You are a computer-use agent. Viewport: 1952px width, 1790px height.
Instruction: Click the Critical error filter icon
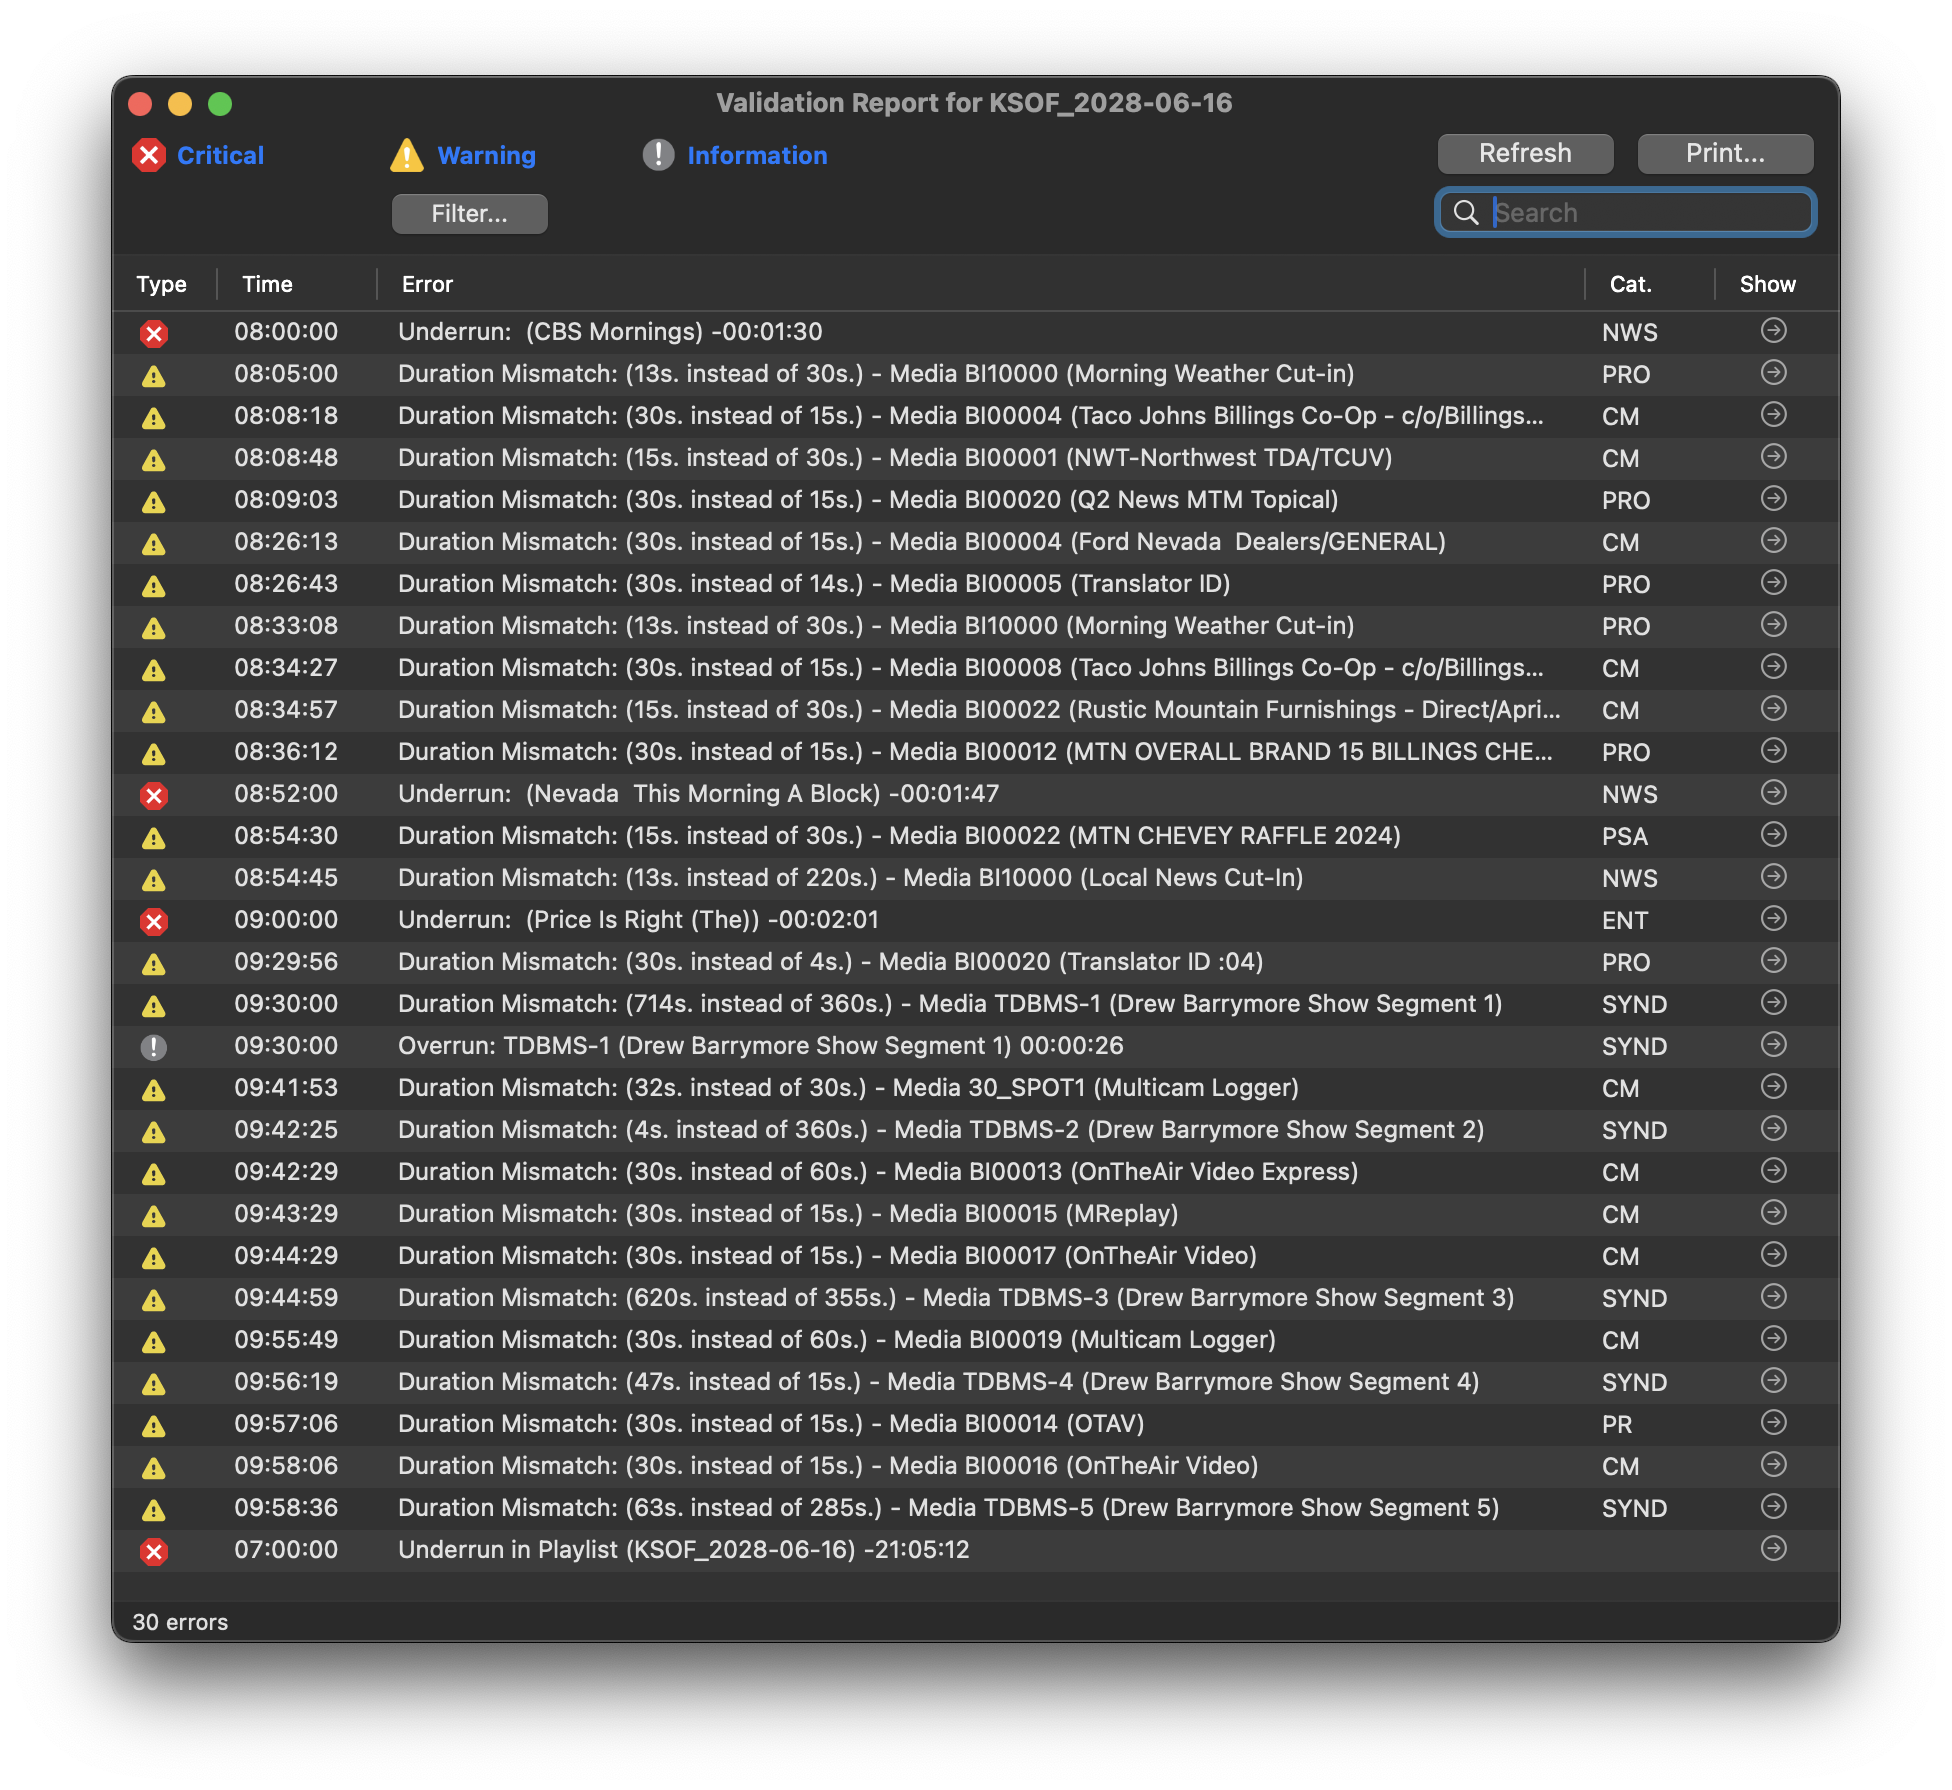pos(151,155)
